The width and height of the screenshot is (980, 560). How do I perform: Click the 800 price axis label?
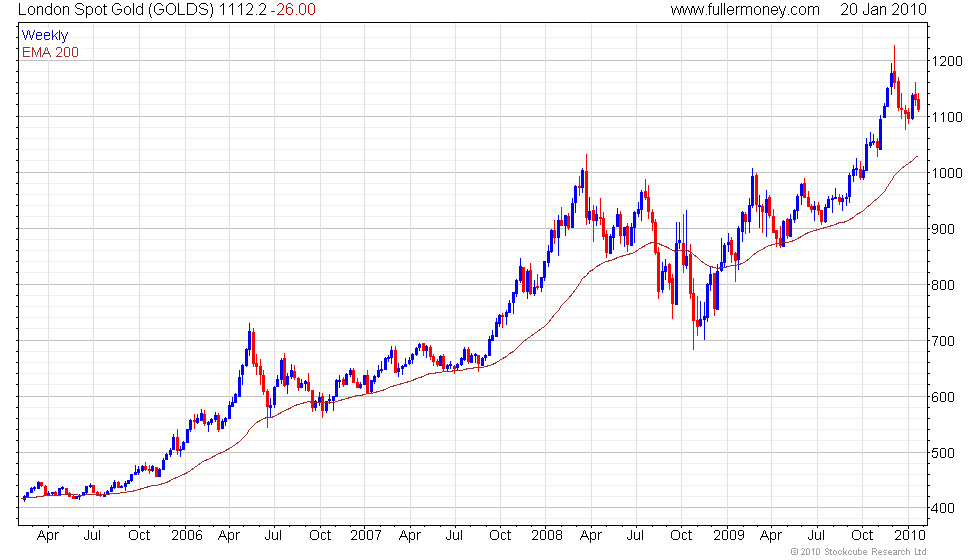(x=943, y=285)
